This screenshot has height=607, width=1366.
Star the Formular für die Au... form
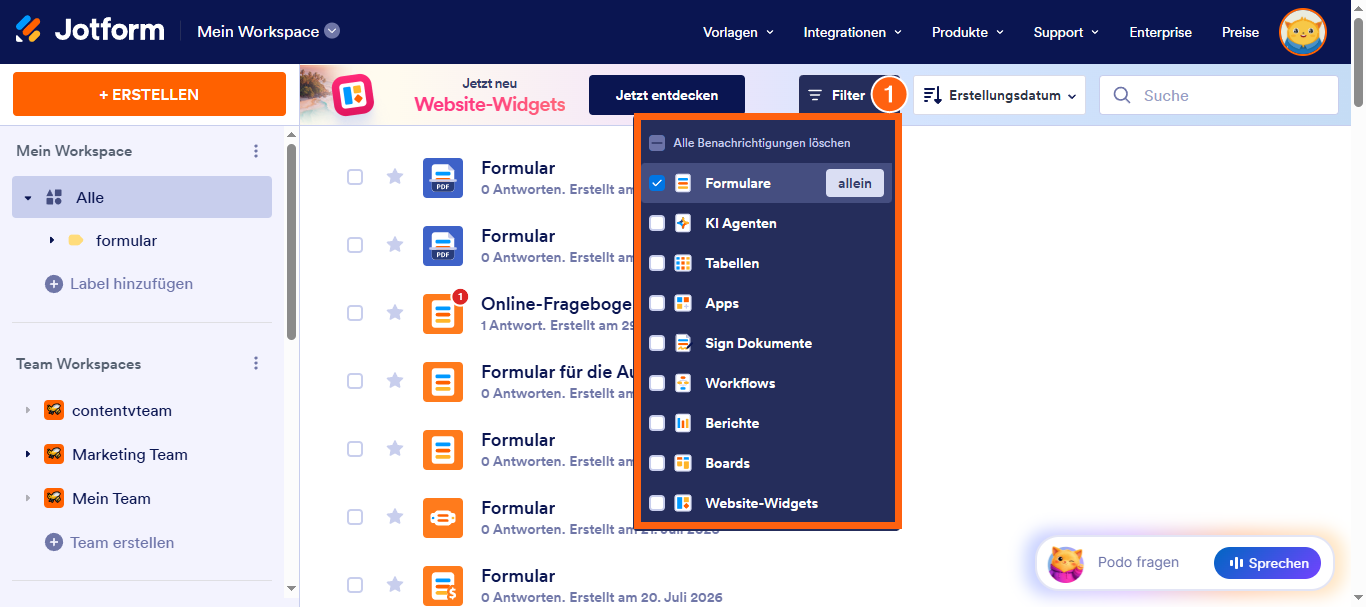pos(395,380)
